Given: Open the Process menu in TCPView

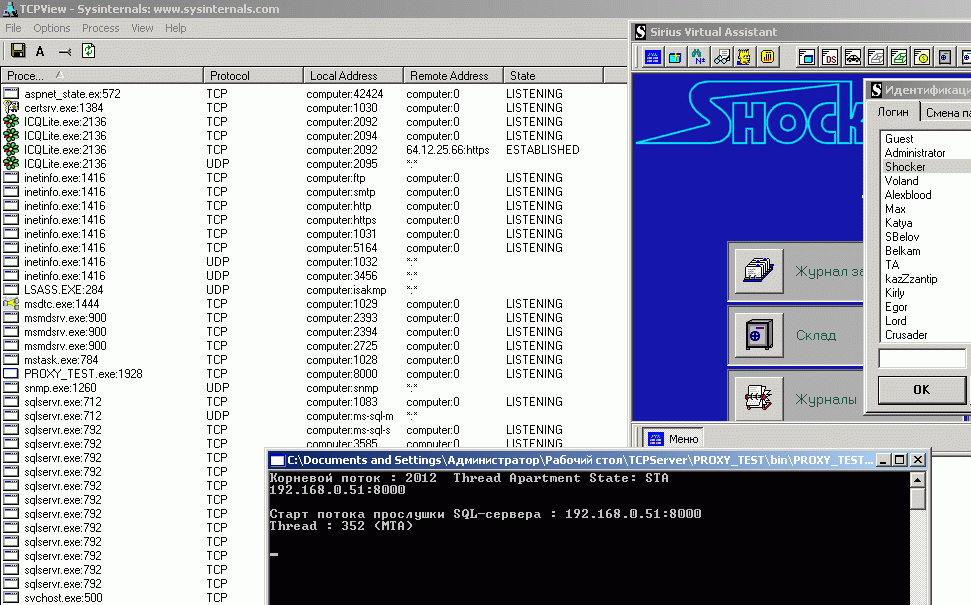Looking at the screenshot, I should (x=100, y=28).
